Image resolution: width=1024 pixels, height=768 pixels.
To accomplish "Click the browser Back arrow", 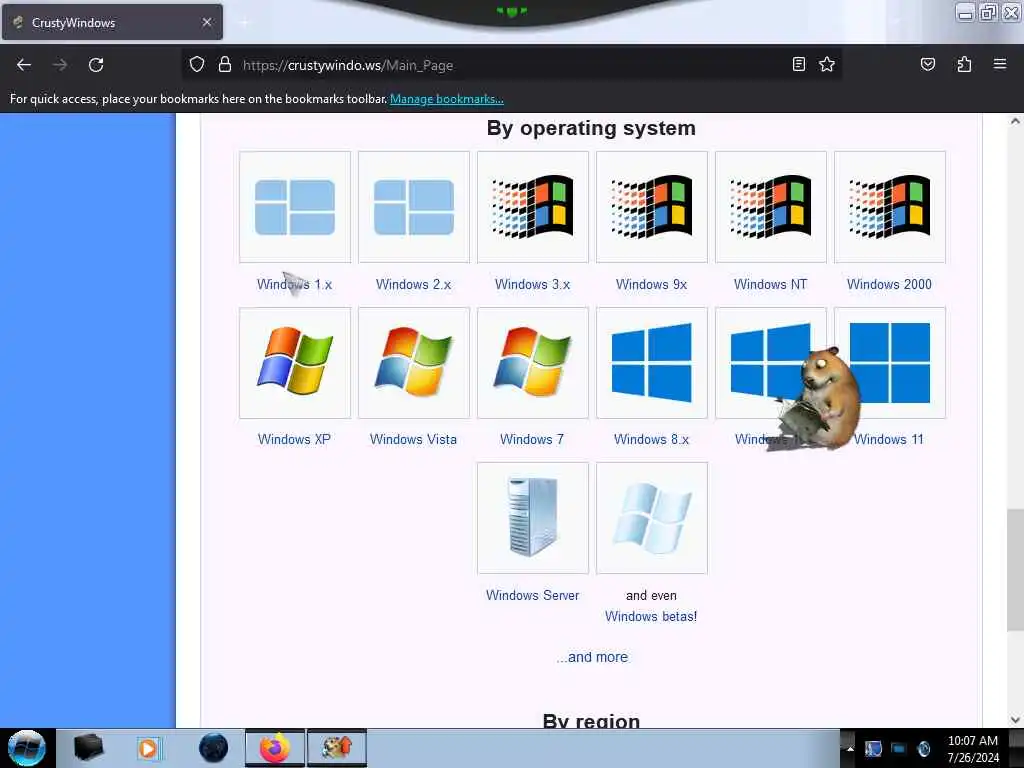I will [x=24, y=65].
